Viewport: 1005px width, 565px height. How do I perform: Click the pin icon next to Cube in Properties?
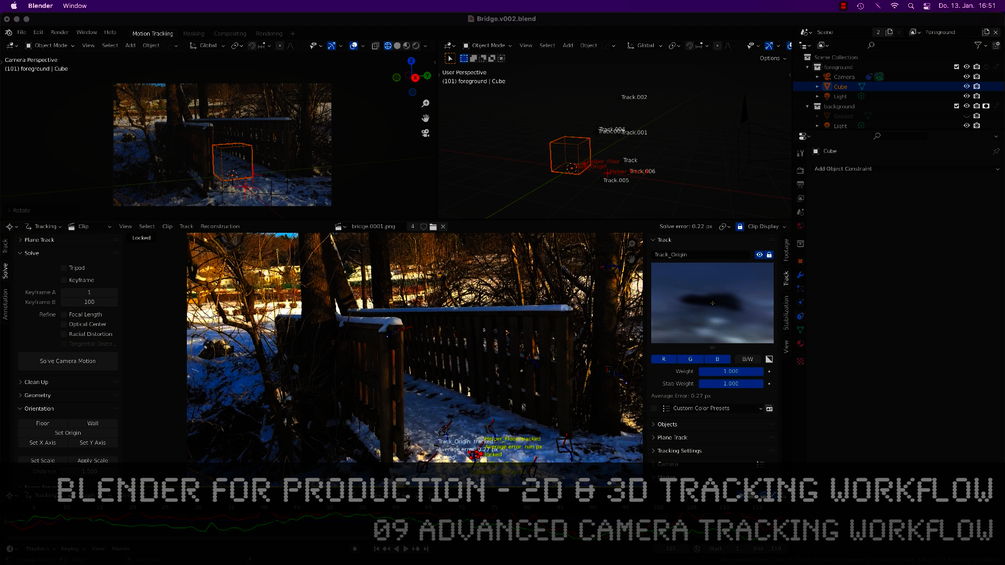click(995, 151)
